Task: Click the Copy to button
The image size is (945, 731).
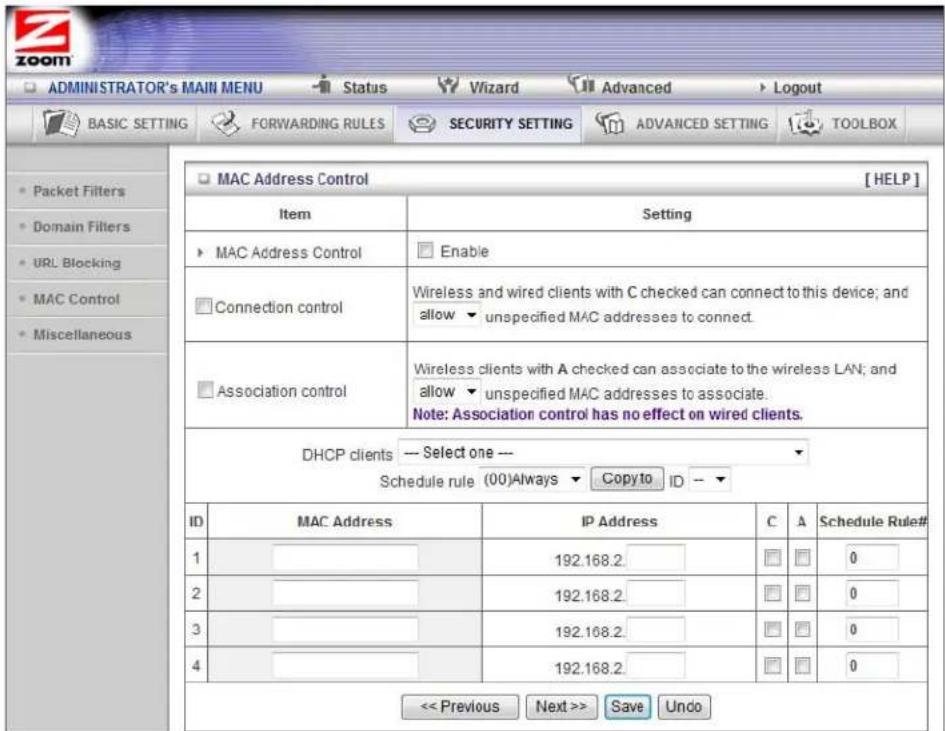Action: [627, 478]
